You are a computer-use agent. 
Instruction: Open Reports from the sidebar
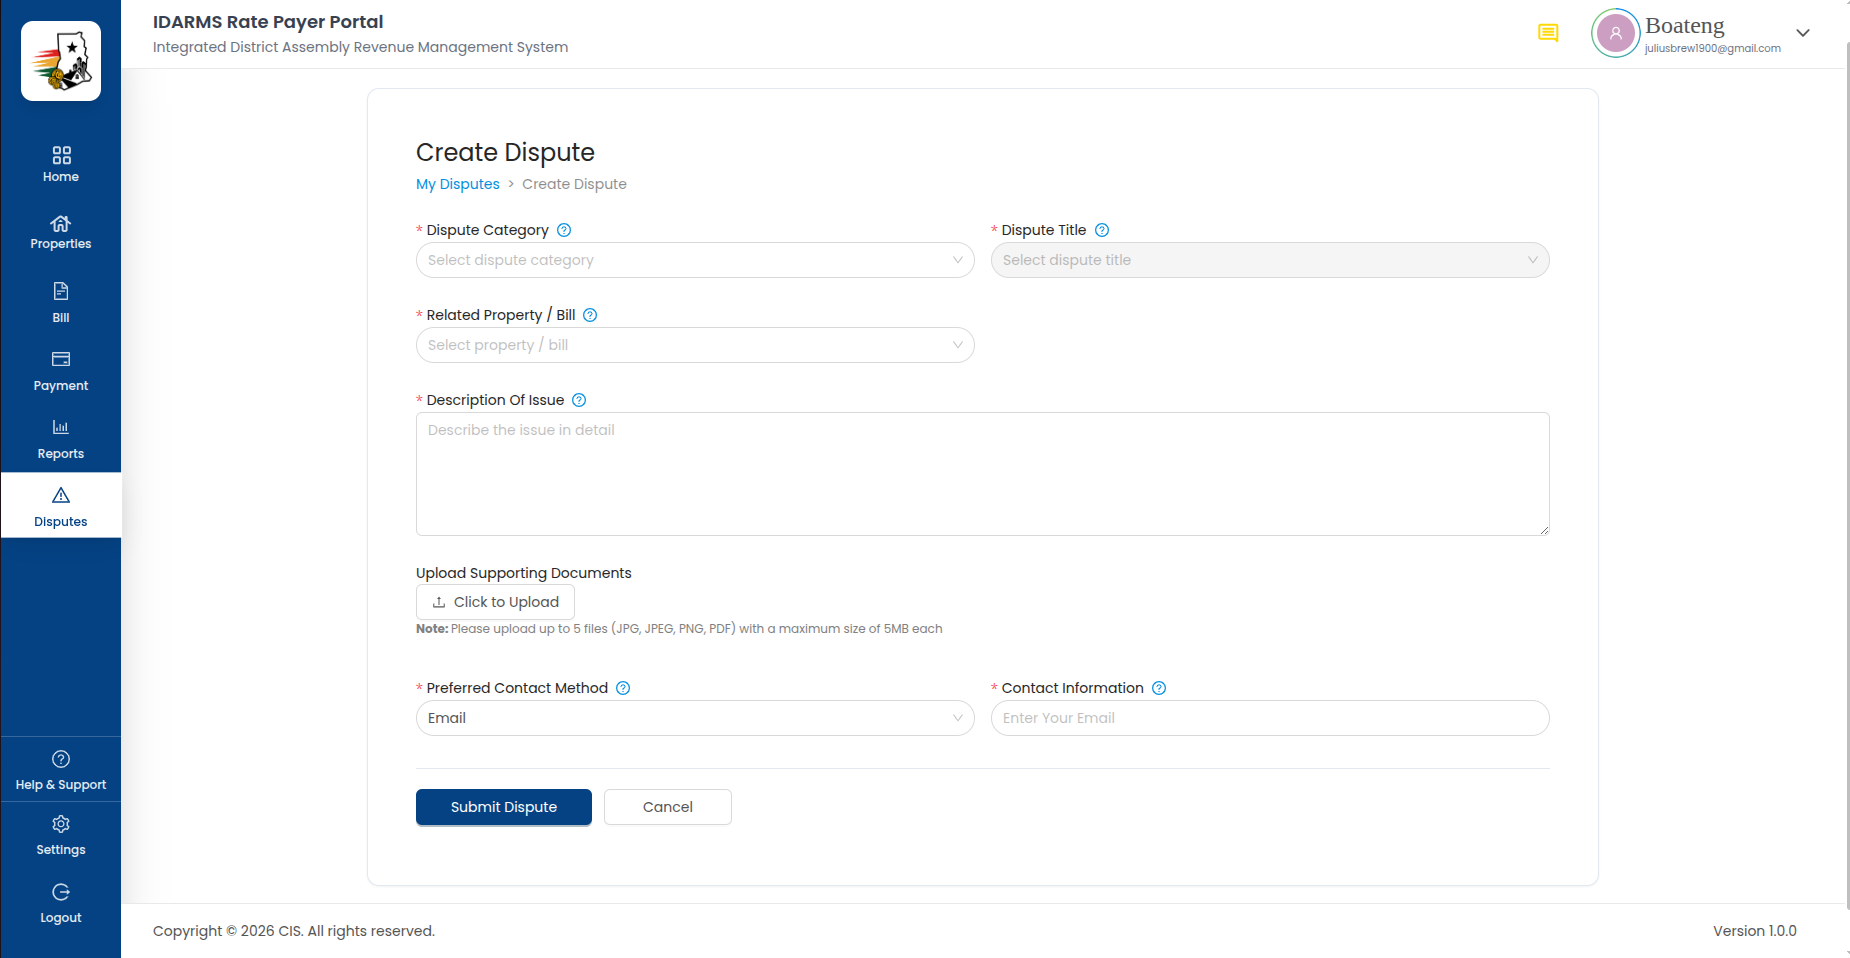(61, 440)
